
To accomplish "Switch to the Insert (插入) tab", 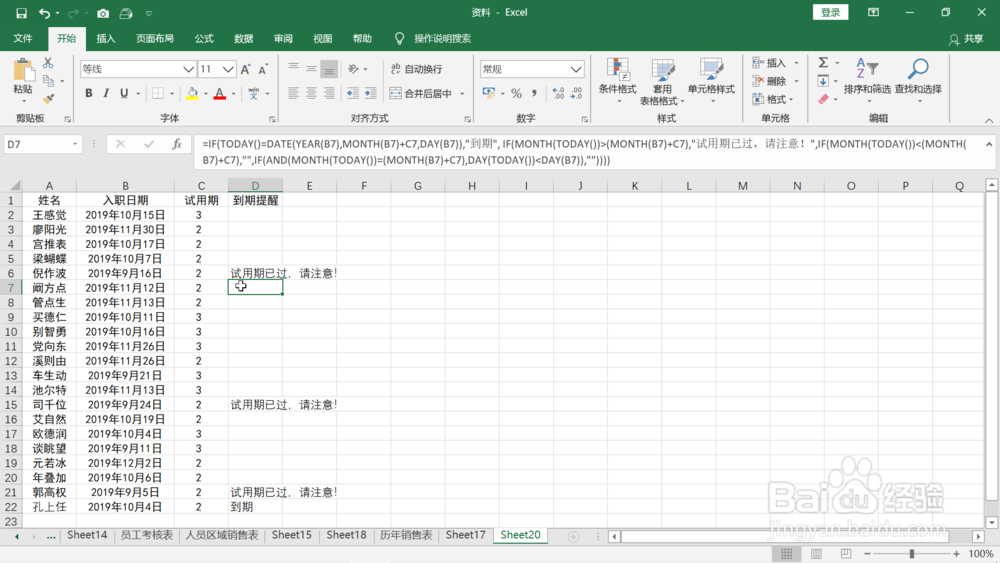I will (x=106, y=38).
